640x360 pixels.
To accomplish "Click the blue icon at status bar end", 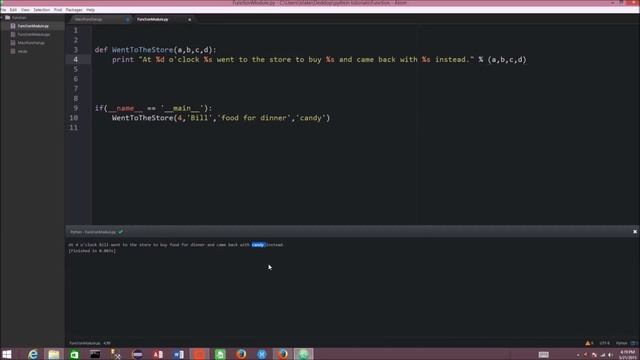I will click(x=634, y=343).
